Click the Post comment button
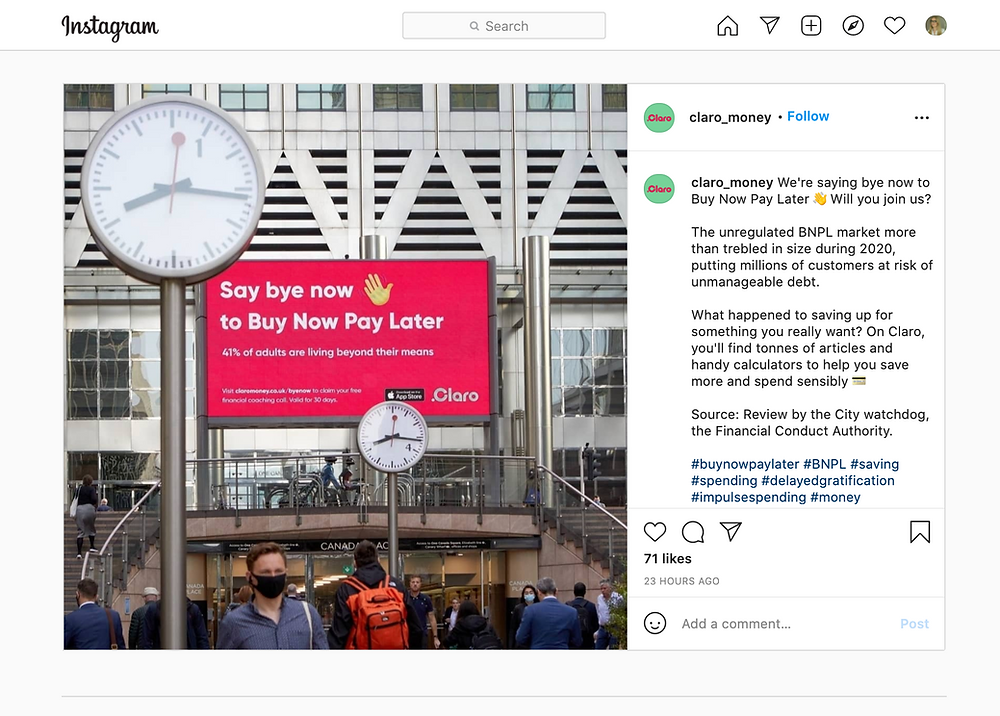This screenshot has width=1000, height=716. coord(915,624)
